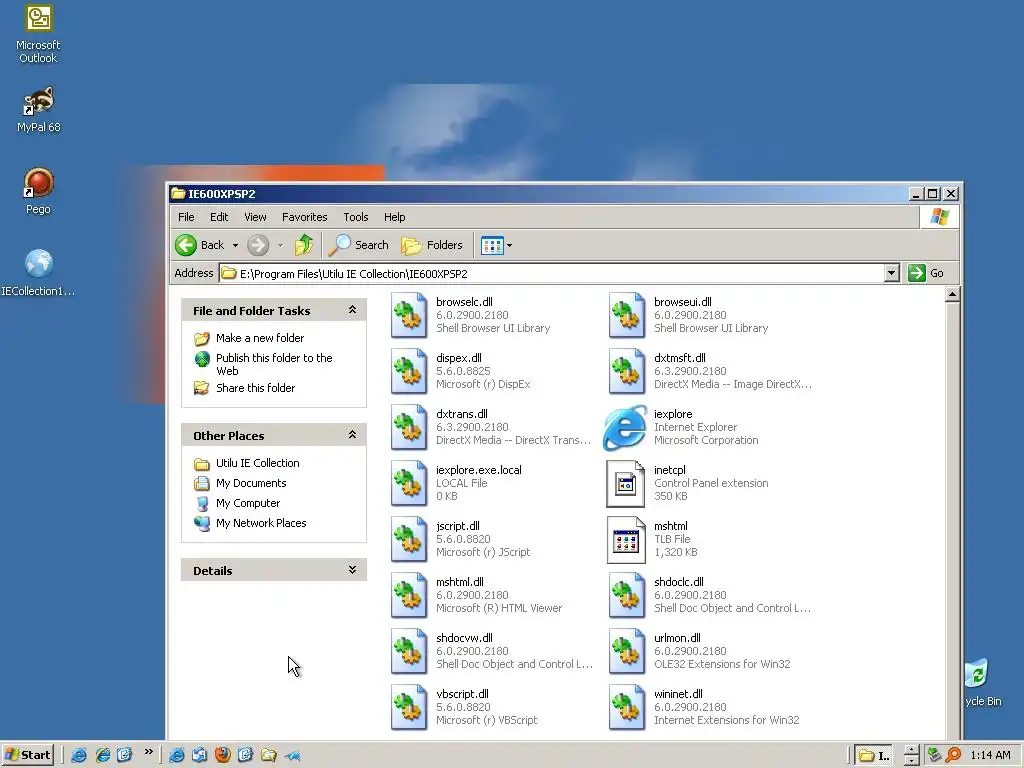Open the Start menu
This screenshot has height=768, width=1024.
pyautogui.click(x=27, y=755)
